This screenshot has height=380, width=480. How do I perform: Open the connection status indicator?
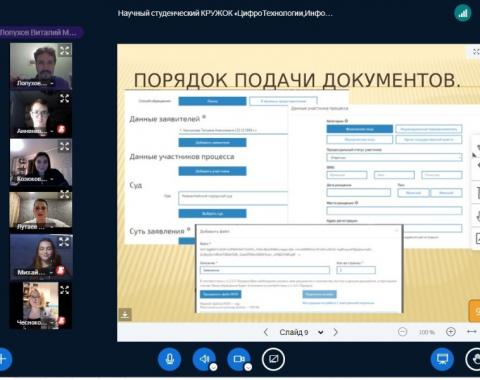pos(463,13)
